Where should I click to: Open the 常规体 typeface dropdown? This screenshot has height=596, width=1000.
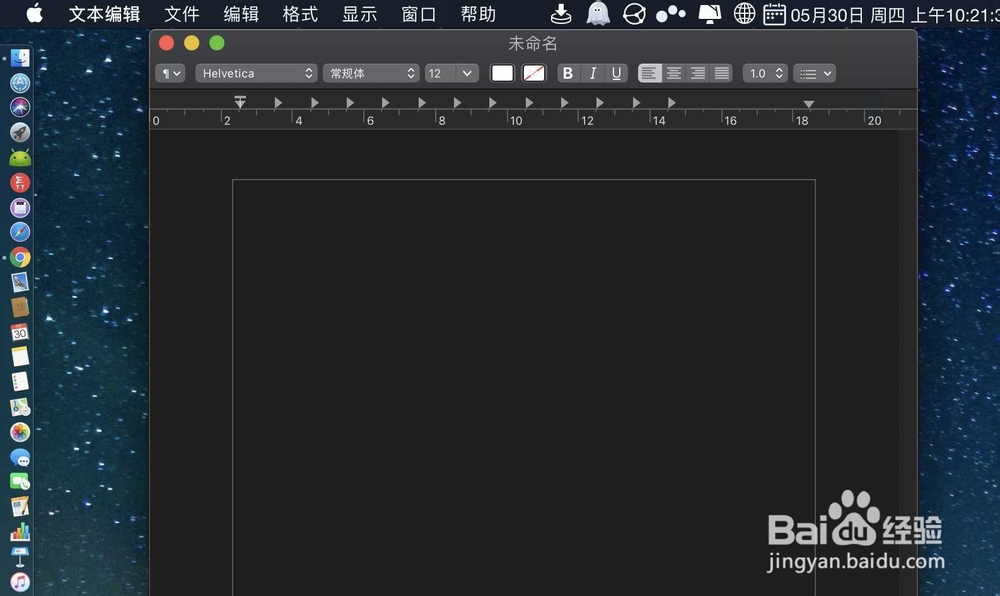371,73
